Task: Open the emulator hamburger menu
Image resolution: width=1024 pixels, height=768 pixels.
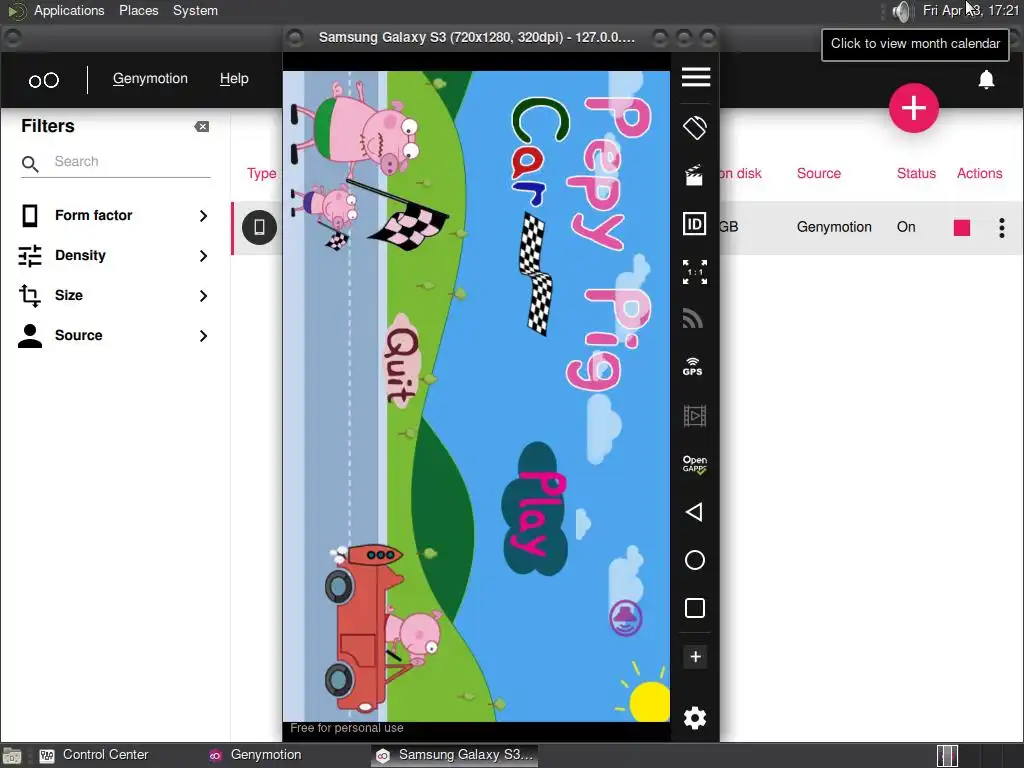Action: [696, 77]
